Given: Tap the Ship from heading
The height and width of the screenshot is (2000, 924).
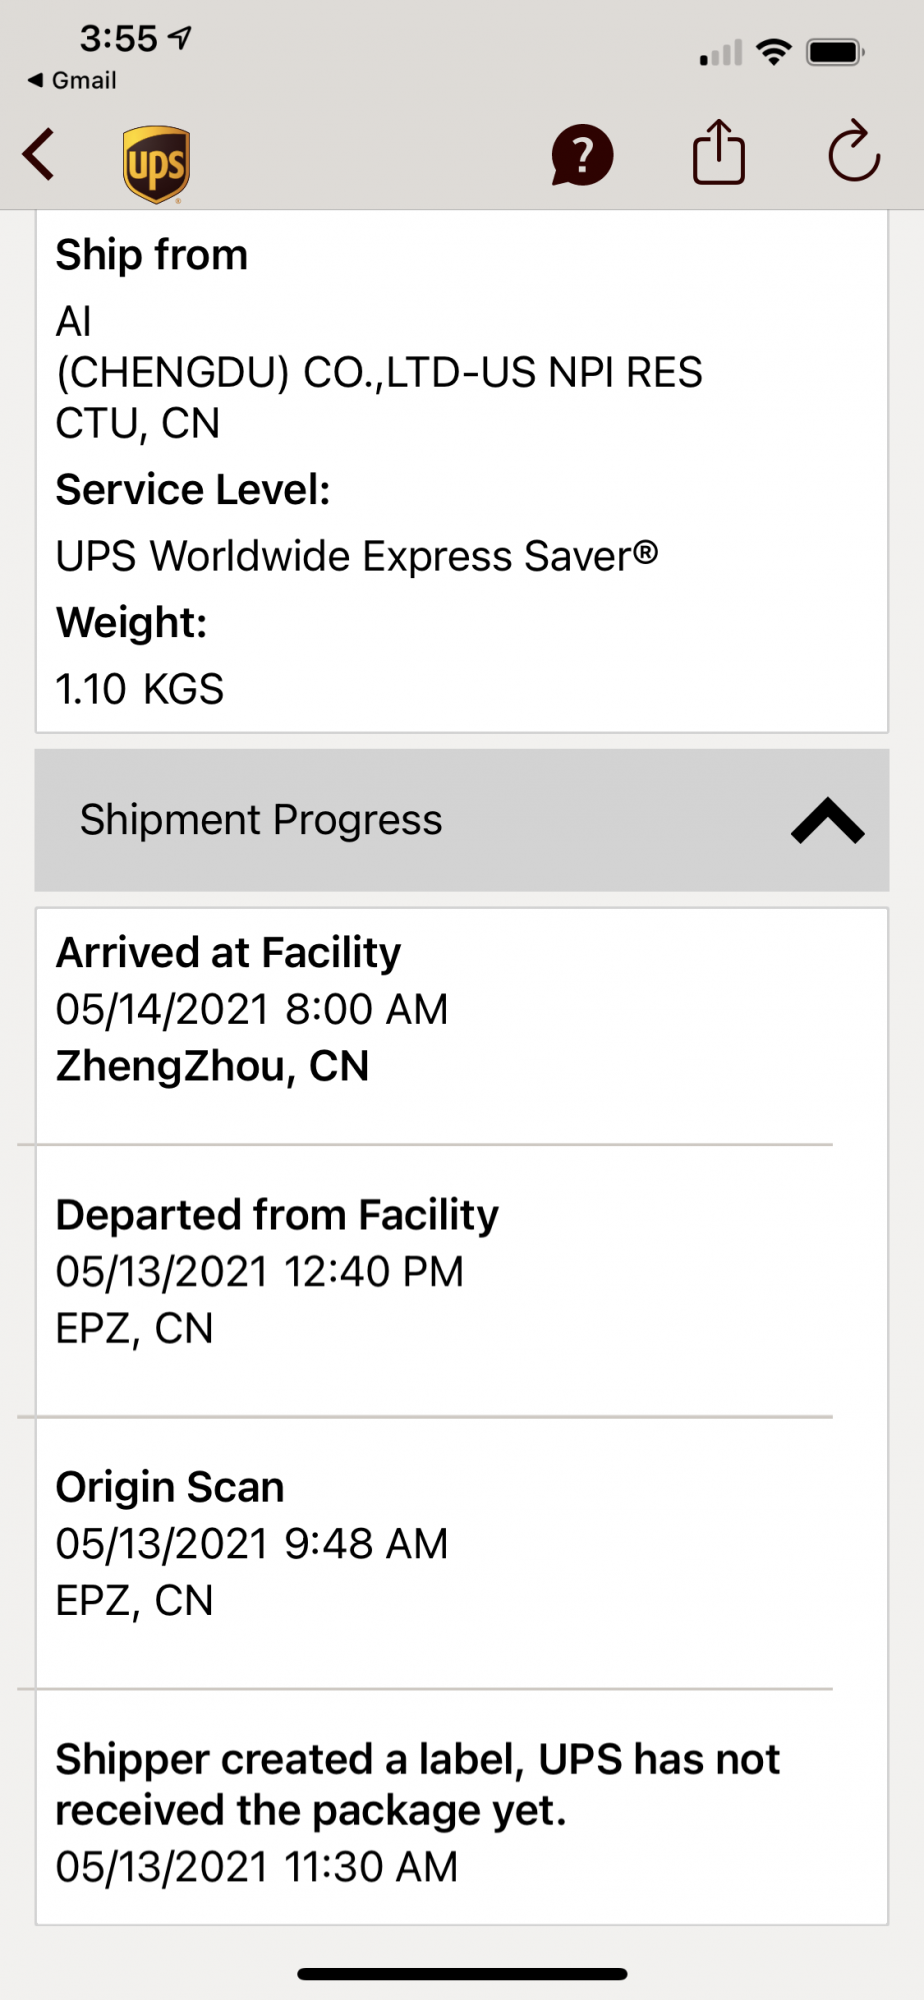Looking at the screenshot, I should pos(152,255).
